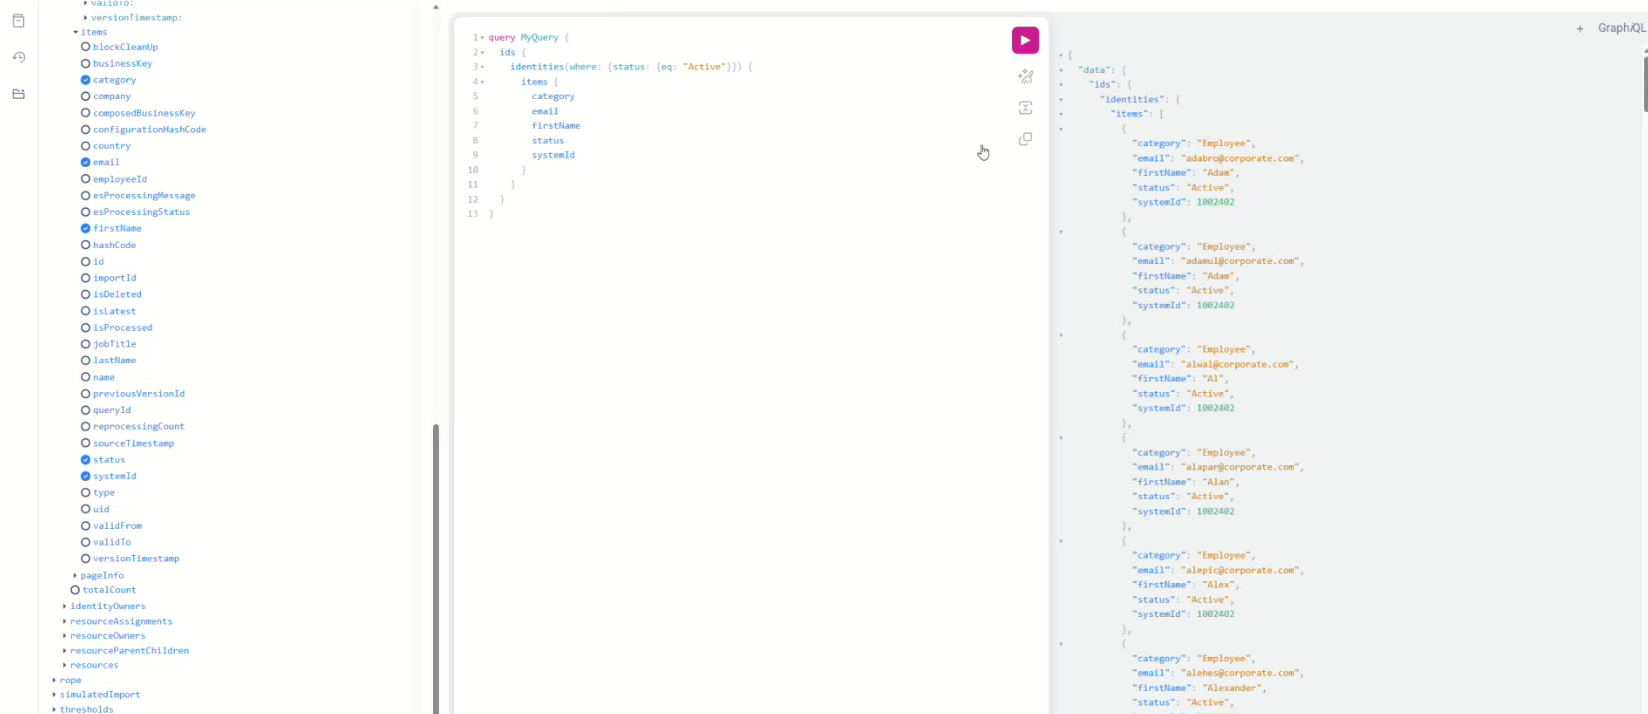Fold editor line 1 query MyQuery
1648x714 pixels.
click(482, 37)
